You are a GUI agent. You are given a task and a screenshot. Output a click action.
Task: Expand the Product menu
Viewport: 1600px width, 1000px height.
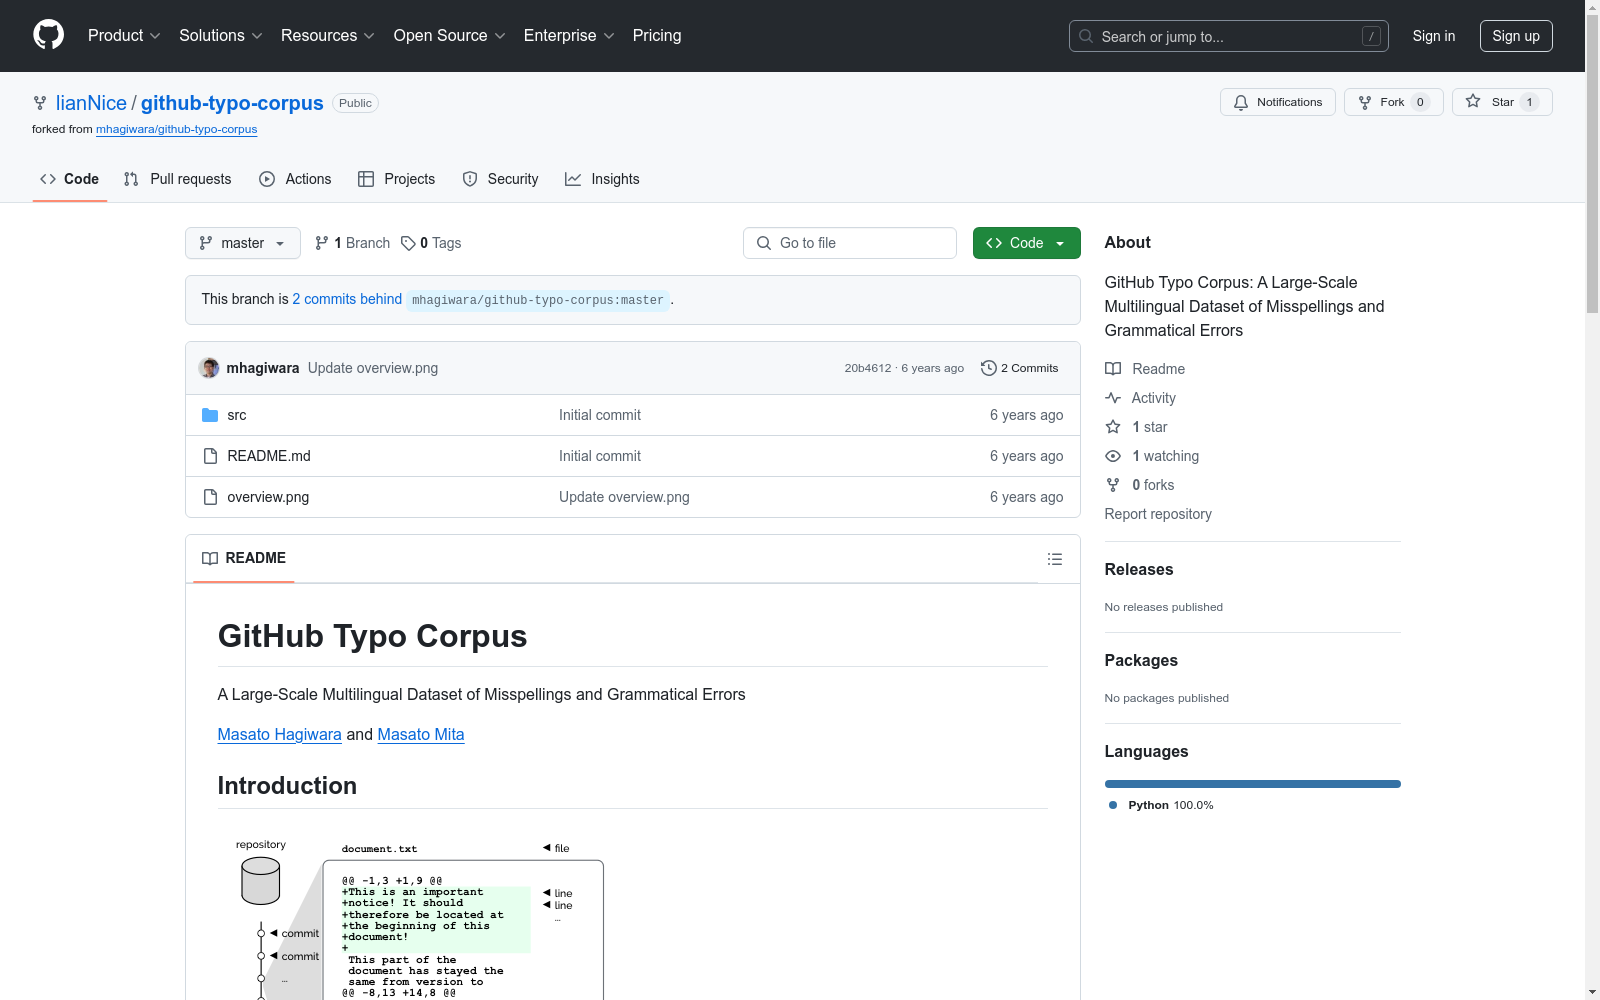coord(124,36)
